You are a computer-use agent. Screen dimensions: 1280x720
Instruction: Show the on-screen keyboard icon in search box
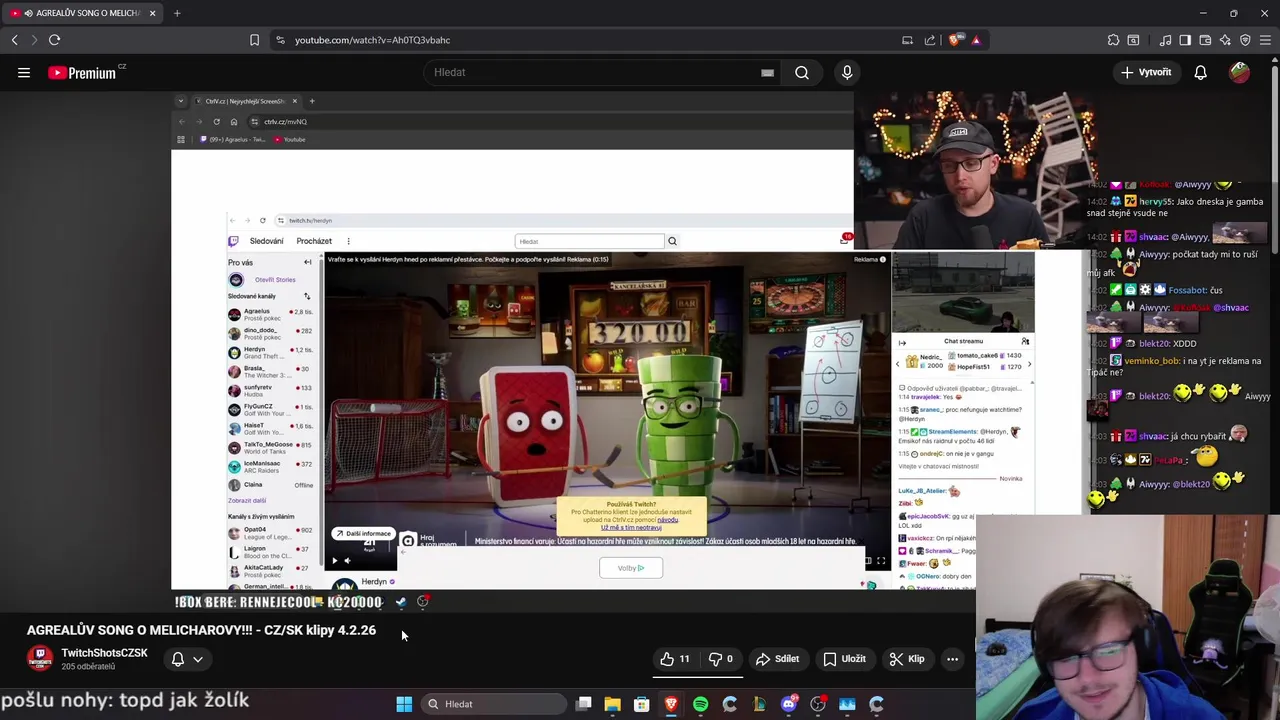767,72
